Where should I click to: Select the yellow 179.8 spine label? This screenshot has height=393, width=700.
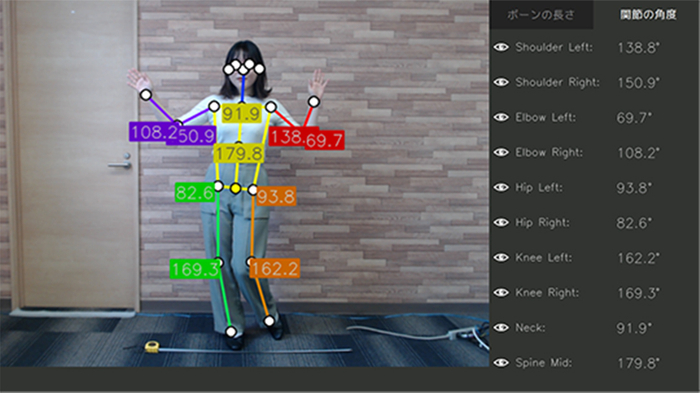click(239, 153)
